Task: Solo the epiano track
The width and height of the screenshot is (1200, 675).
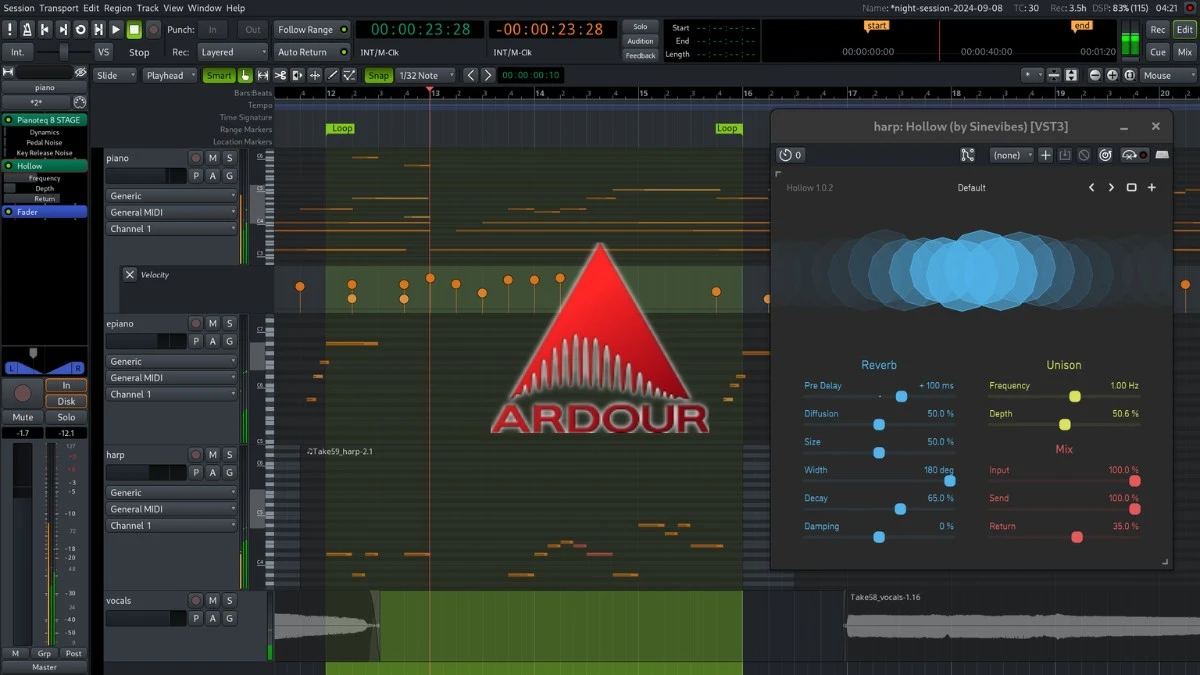Action: (x=229, y=323)
